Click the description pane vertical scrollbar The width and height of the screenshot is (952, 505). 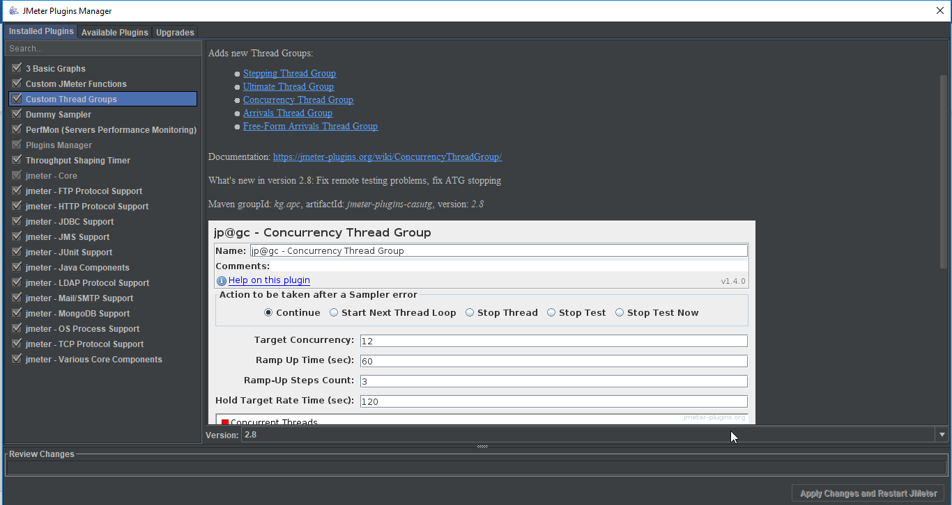click(943, 172)
